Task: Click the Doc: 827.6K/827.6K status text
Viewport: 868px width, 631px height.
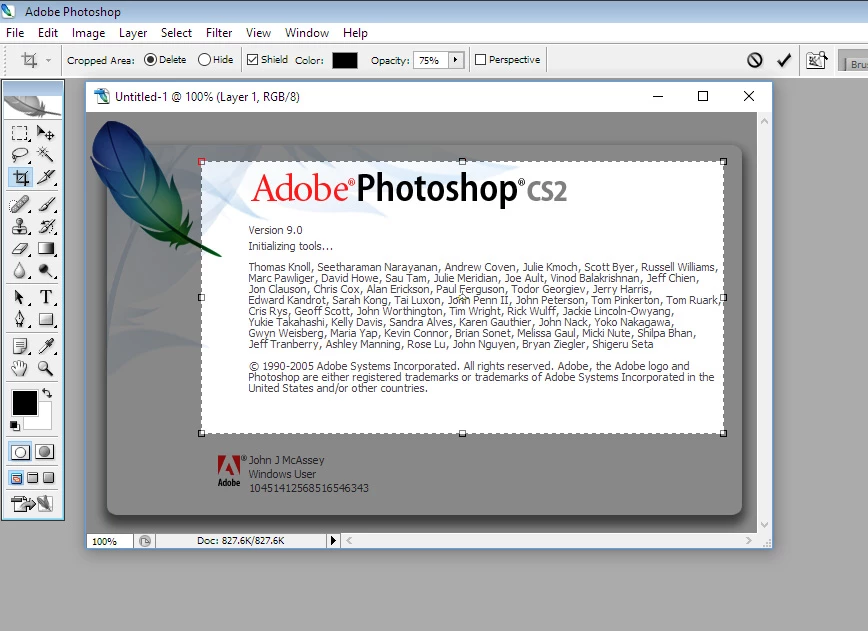Action: pos(240,540)
